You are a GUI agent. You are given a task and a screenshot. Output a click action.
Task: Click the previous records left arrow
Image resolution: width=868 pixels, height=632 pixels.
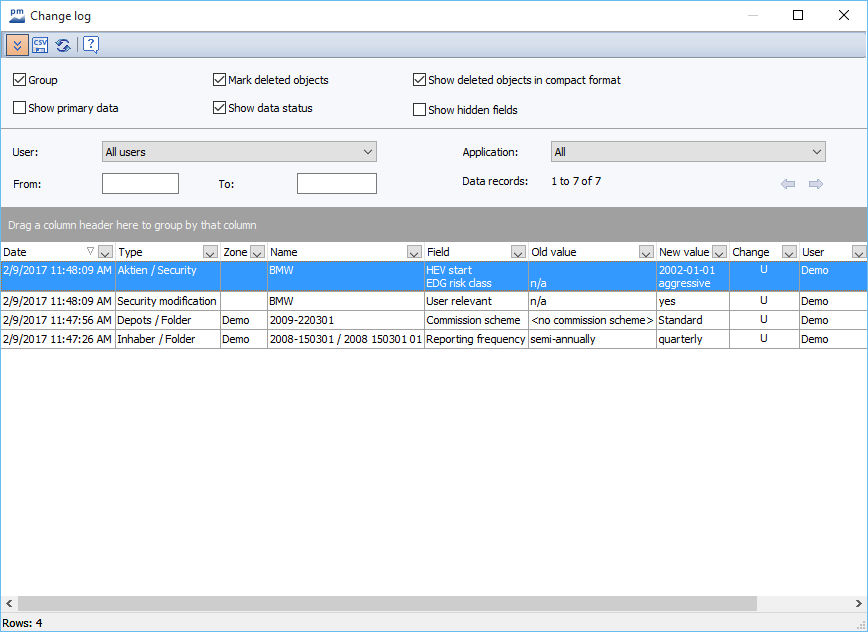pyautogui.click(x=788, y=184)
